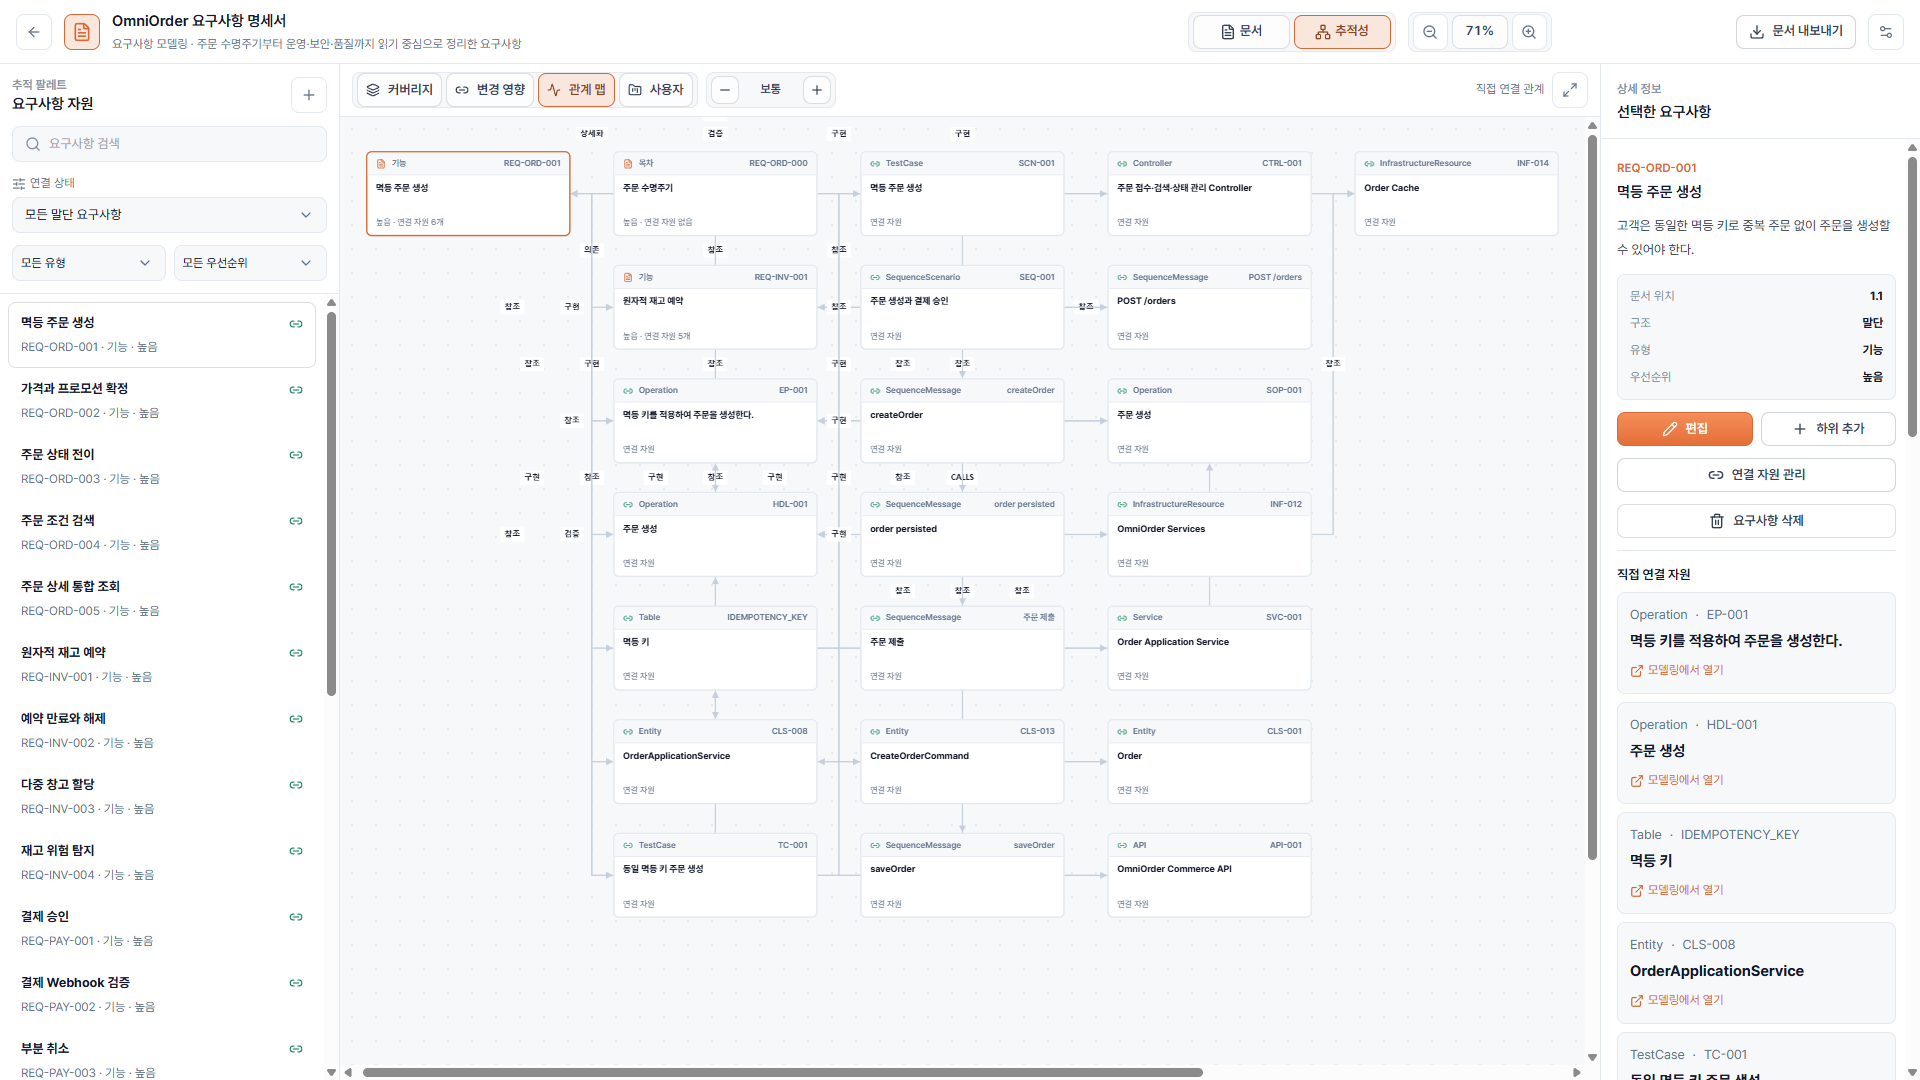Image resolution: width=1920 pixels, height=1080 pixels.
Task: Add a new requirement with the plus button
Action: coord(309,95)
